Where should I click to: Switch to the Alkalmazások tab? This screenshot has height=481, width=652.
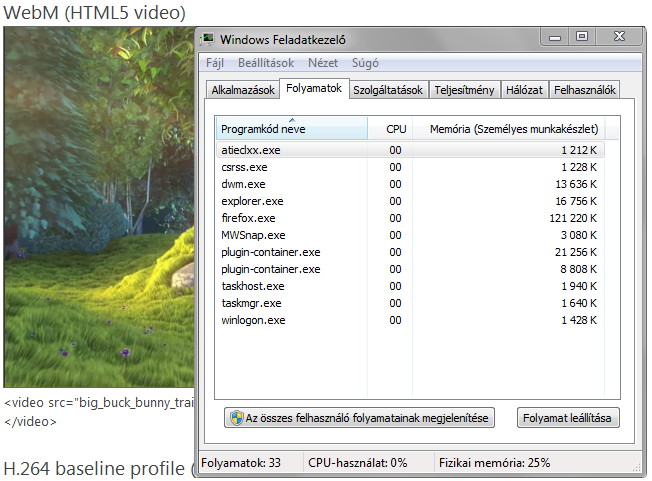[243, 90]
